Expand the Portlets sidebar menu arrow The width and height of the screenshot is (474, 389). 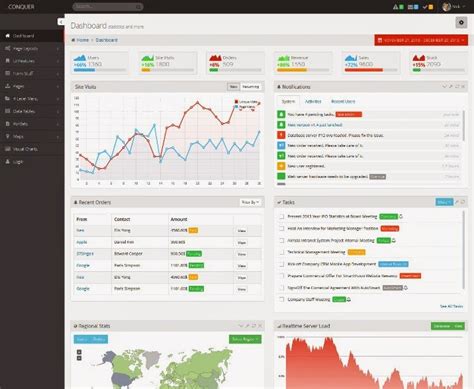click(58, 124)
